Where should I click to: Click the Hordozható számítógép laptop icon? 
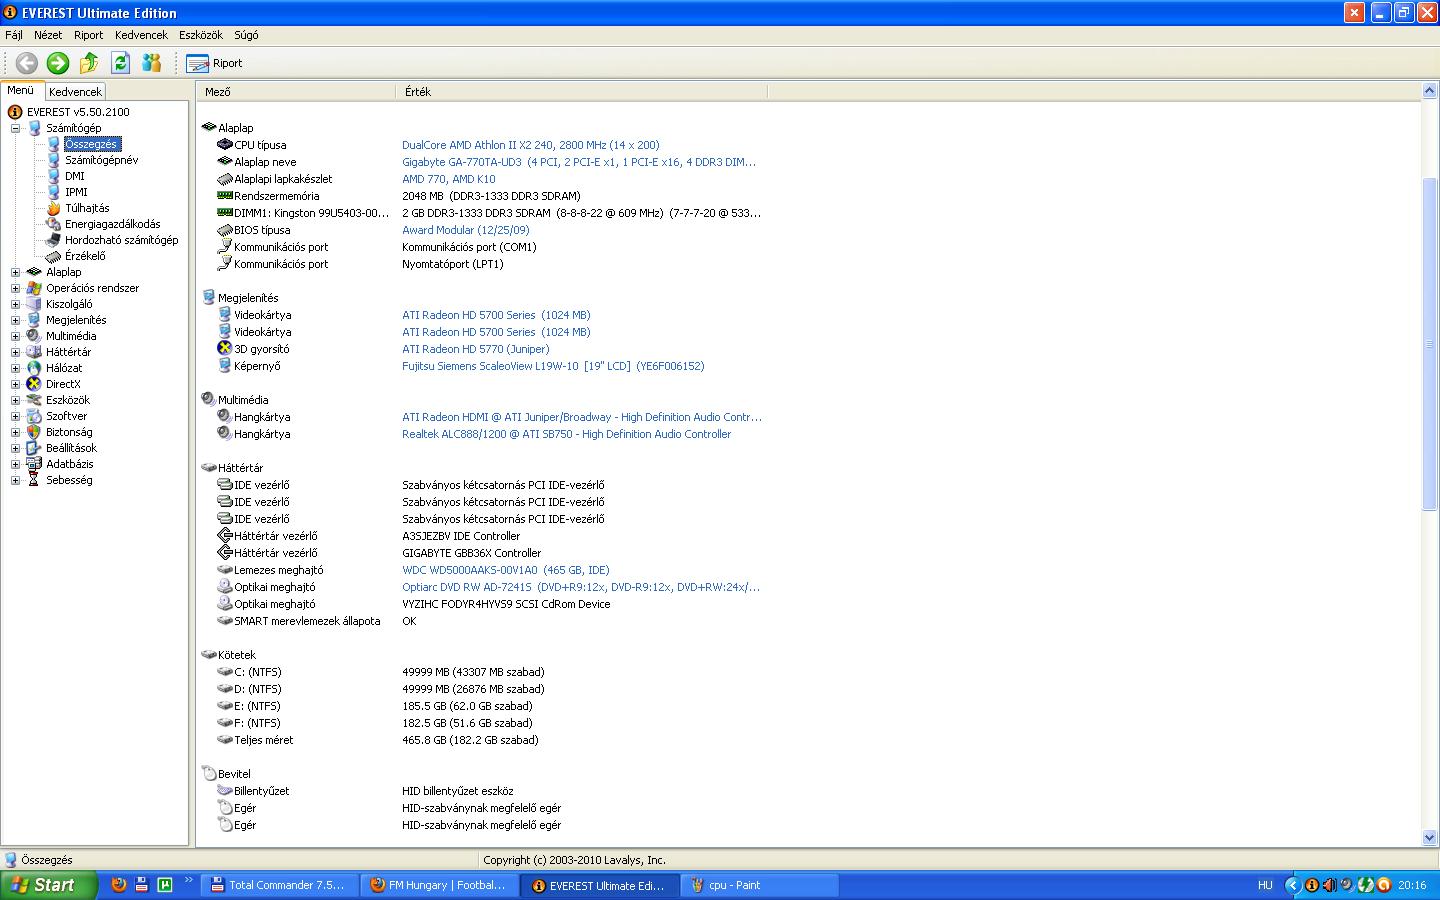54,240
